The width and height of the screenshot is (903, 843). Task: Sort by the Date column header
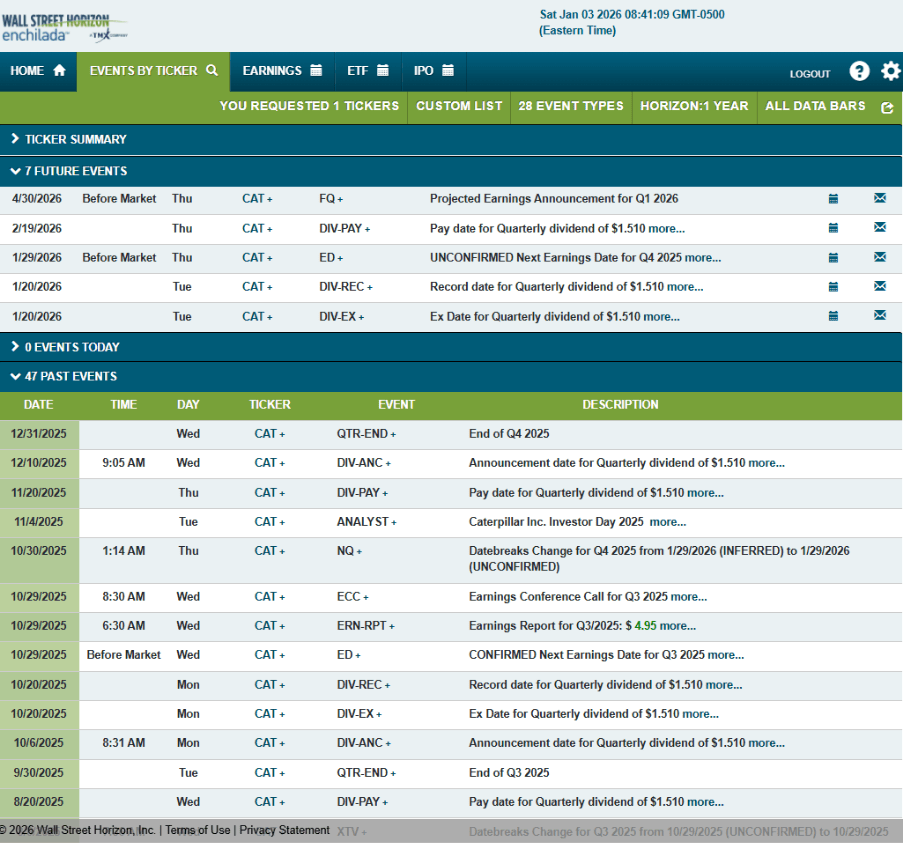tap(38, 405)
